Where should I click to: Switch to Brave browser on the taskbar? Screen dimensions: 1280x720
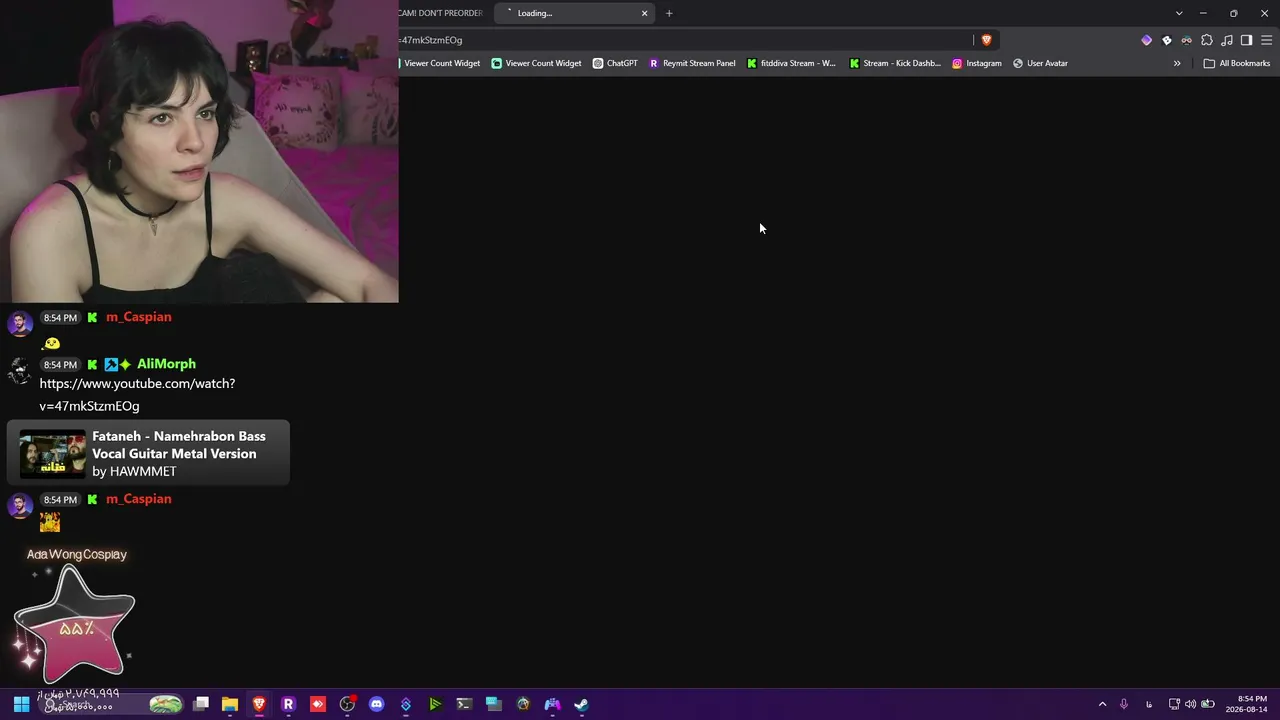pos(259,704)
